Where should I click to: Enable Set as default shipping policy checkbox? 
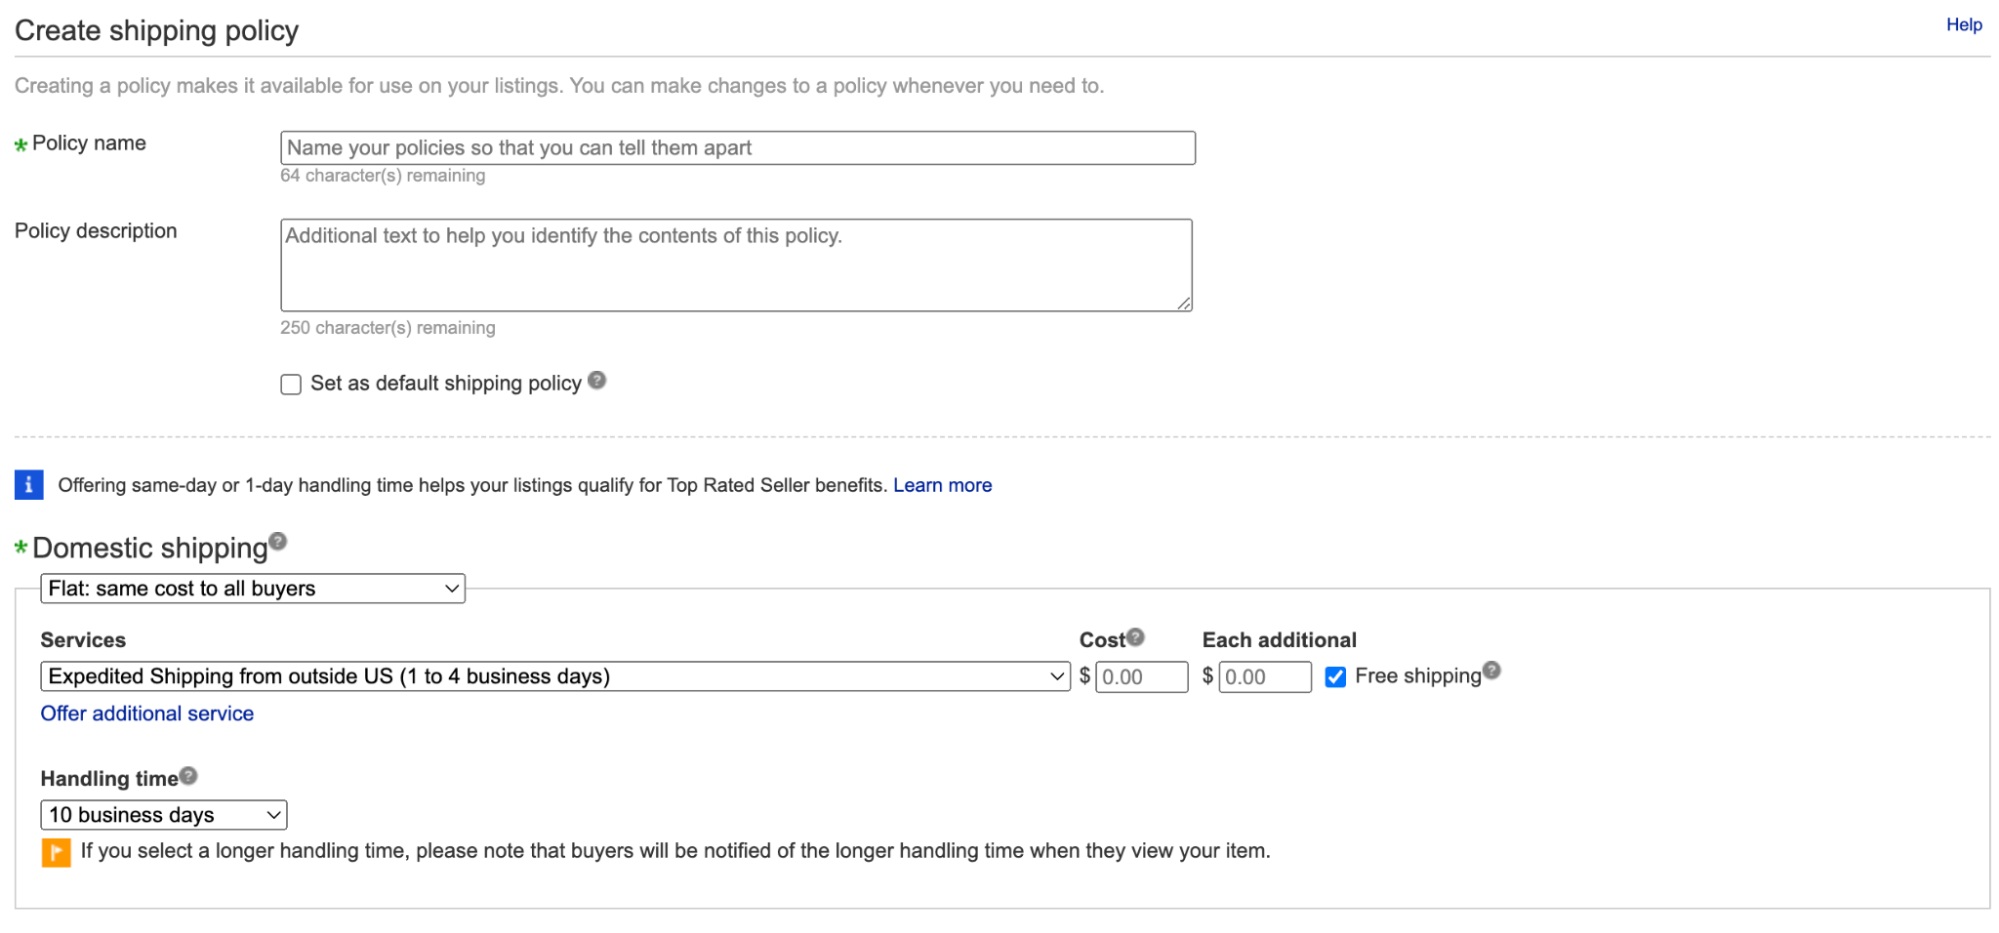click(x=291, y=384)
